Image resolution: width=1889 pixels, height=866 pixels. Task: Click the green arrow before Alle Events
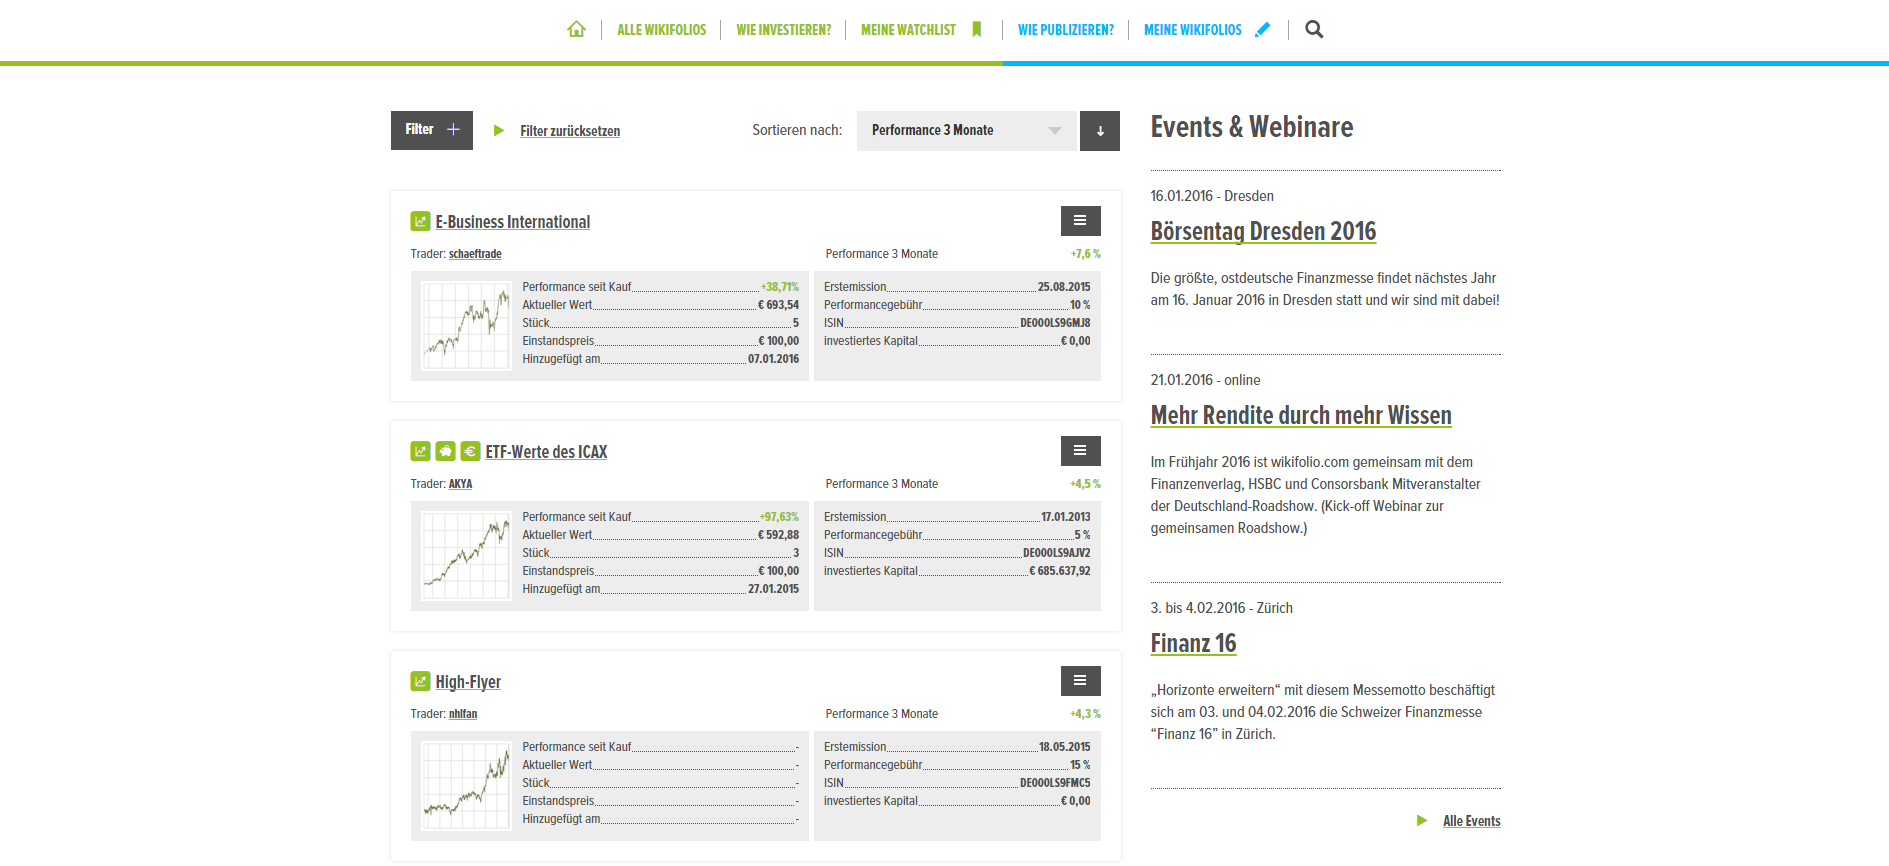click(x=1422, y=821)
